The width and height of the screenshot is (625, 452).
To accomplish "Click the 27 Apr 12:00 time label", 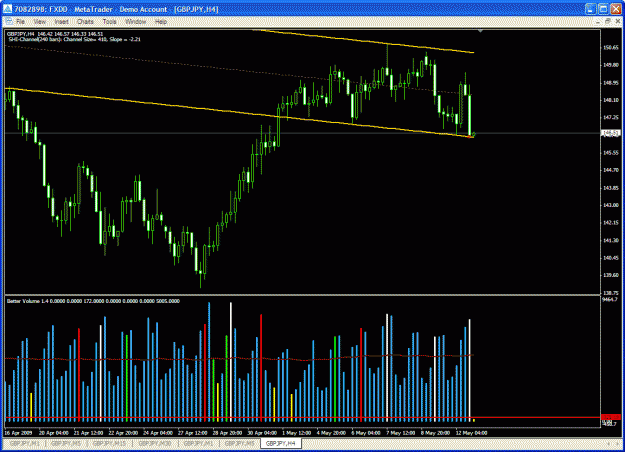I will 193,433.
